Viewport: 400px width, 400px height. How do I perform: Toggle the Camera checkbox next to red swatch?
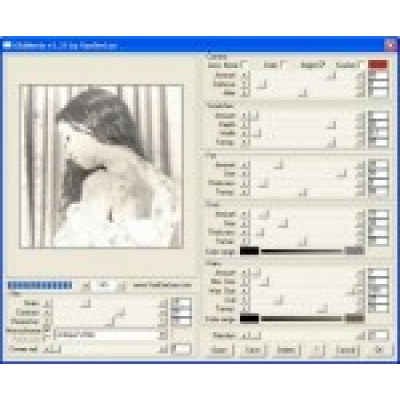point(360,65)
